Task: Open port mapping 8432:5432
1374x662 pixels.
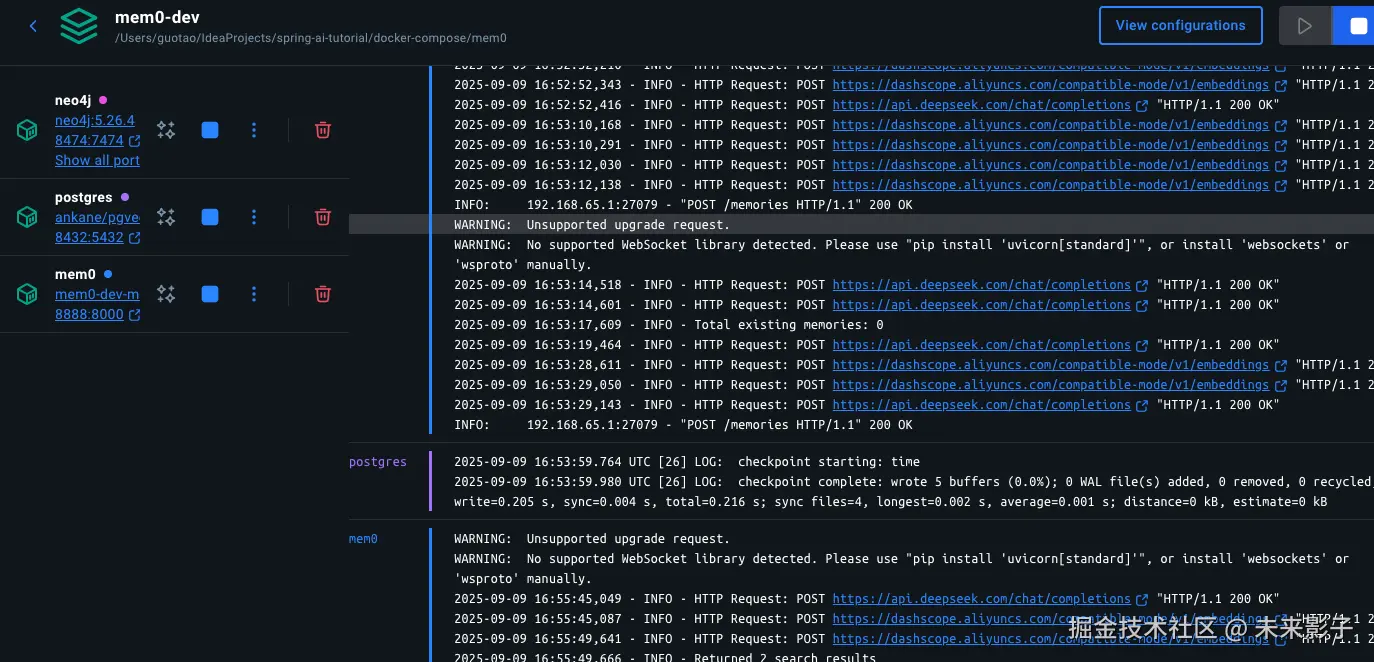Action: click(89, 237)
